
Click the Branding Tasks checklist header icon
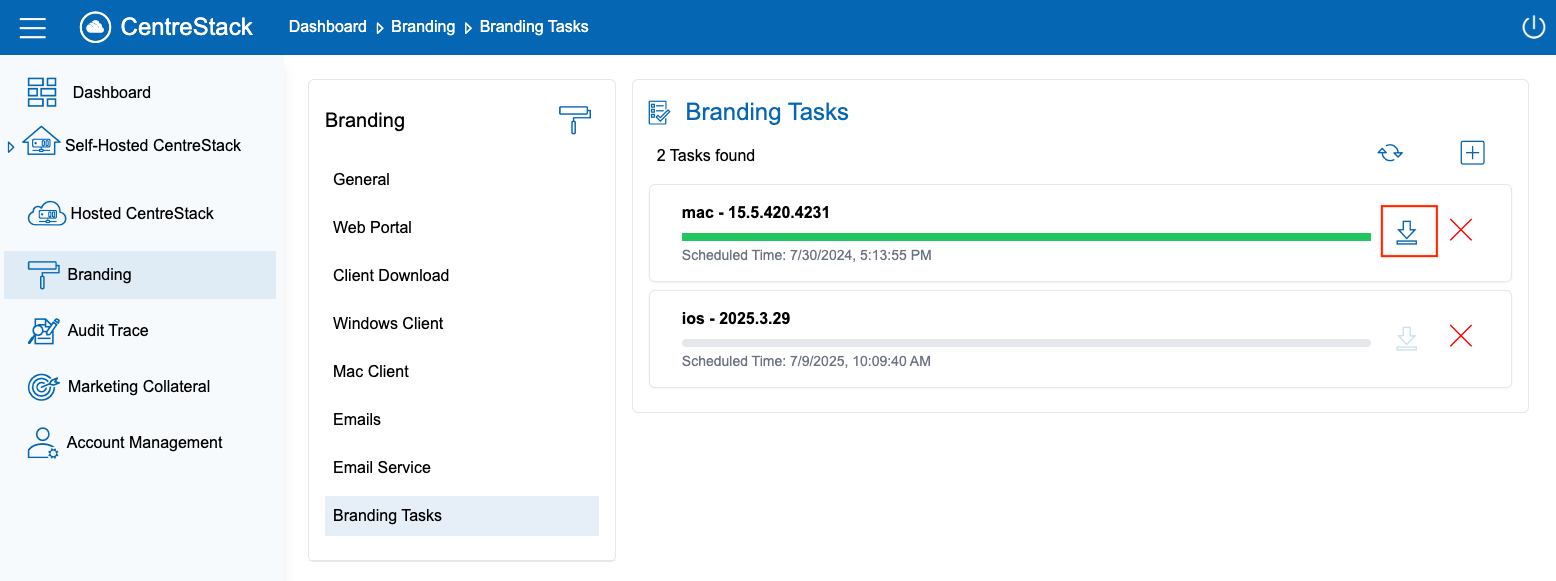click(659, 112)
